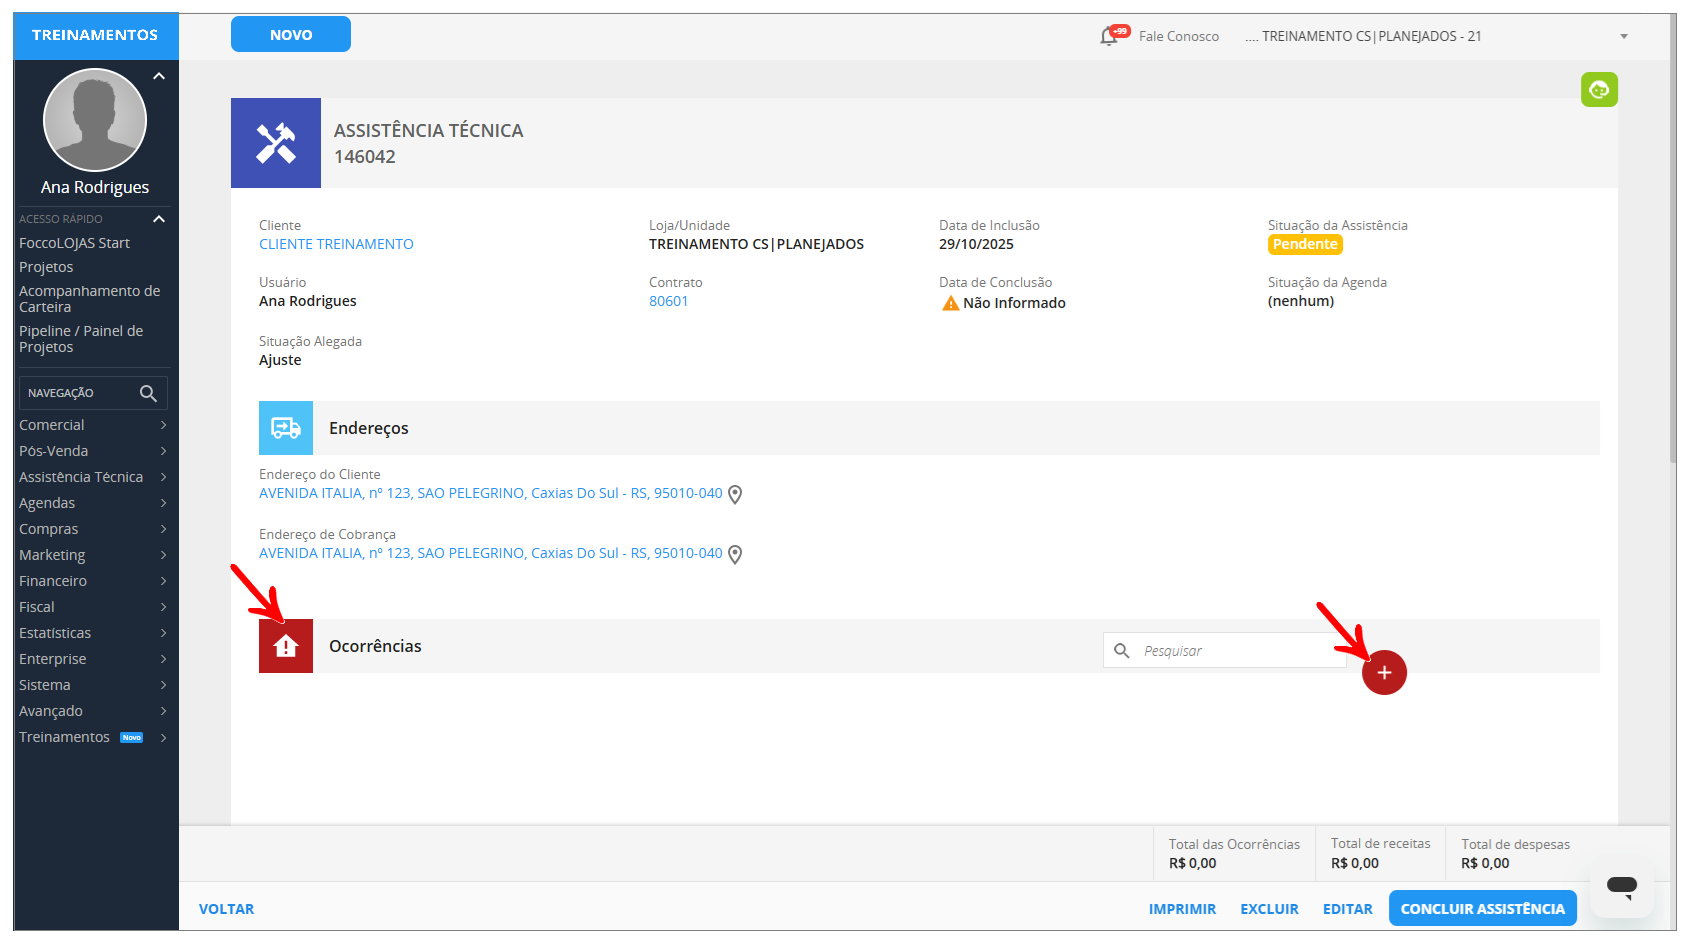1684x940 pixels.
Task: Expand the Financeiro menu
Action: [92, 581]
